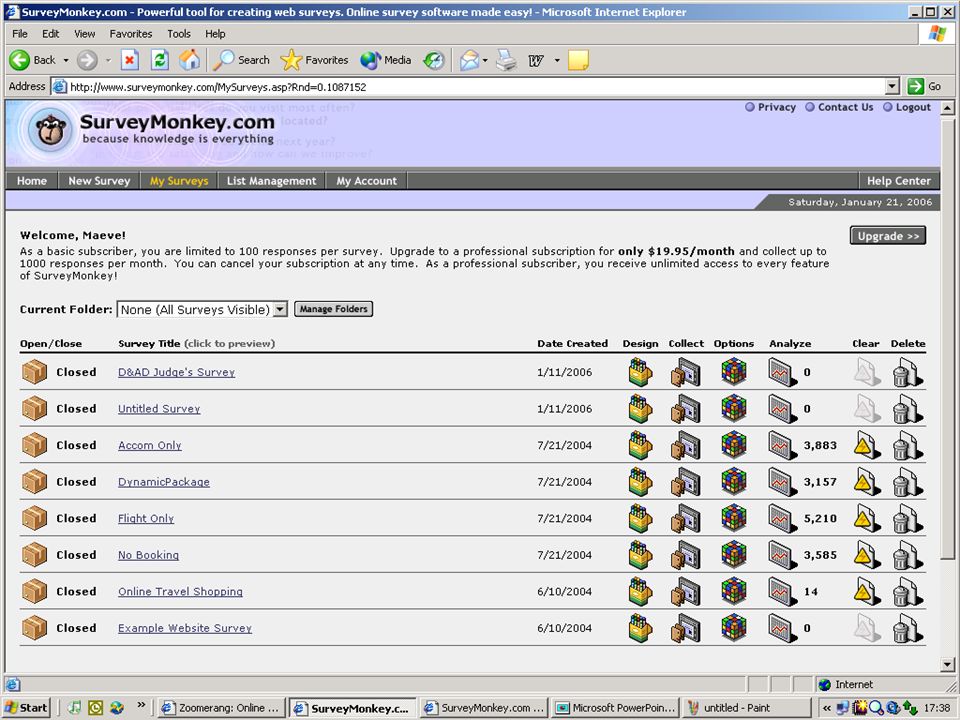Viewport: 960px width, 720px height.
Task: Open Collect for Flight Only survey
Action: 686,519
